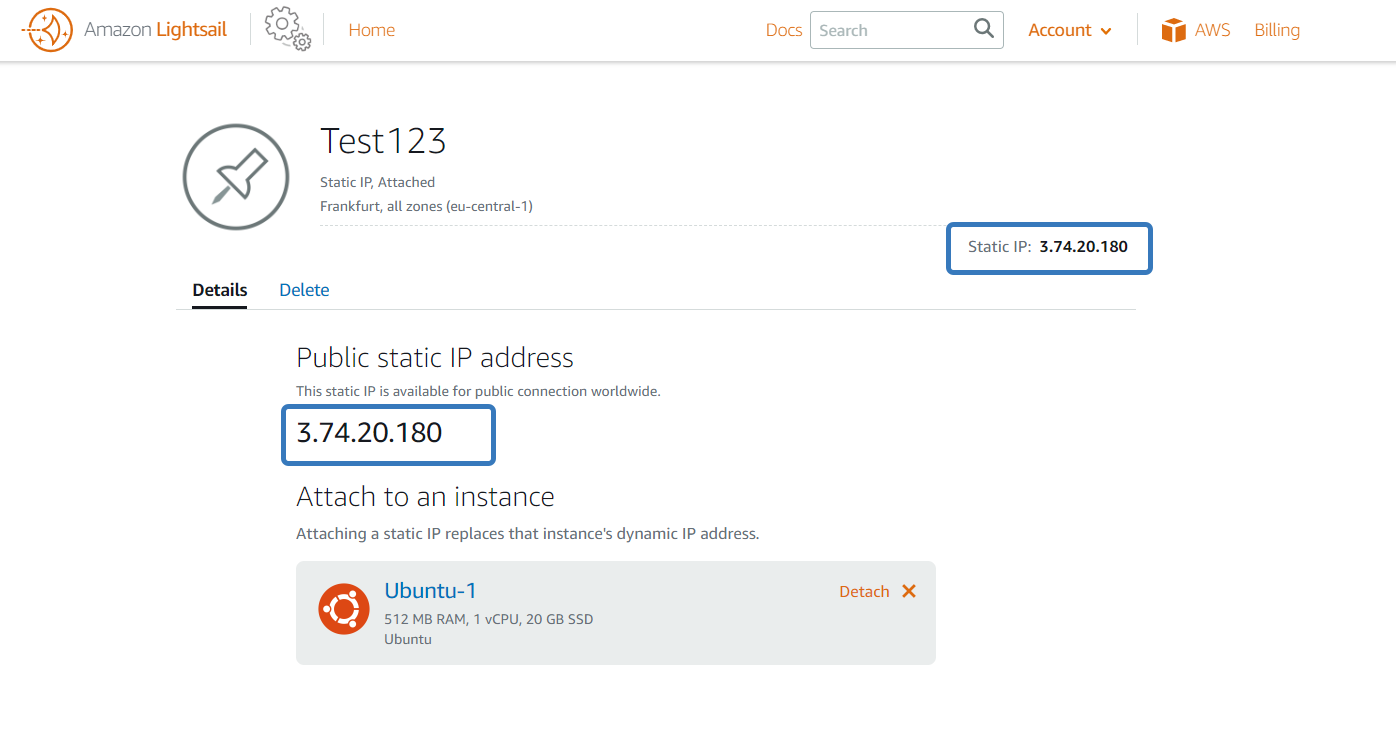Click the Frankfurt region text
The image size is (1396, 734).
tap(426, 206)
